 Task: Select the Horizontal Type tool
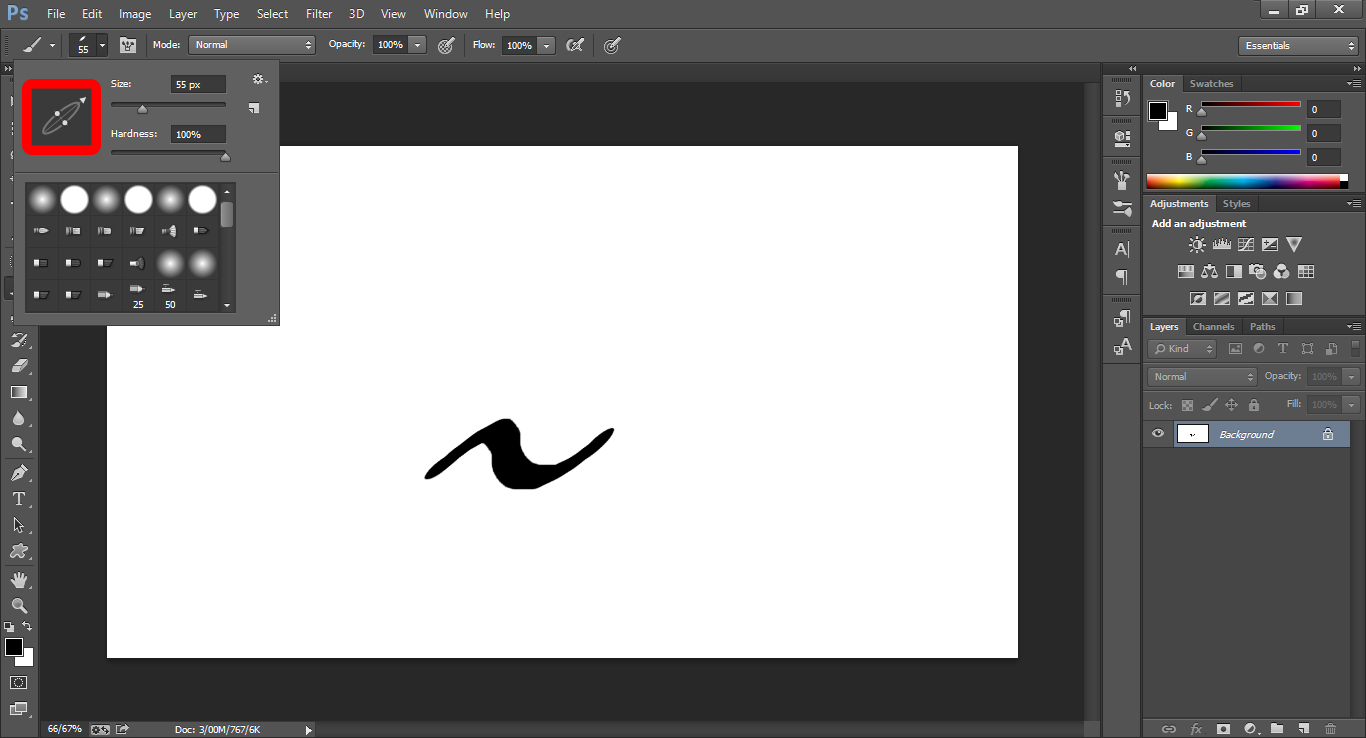[19, 499]
